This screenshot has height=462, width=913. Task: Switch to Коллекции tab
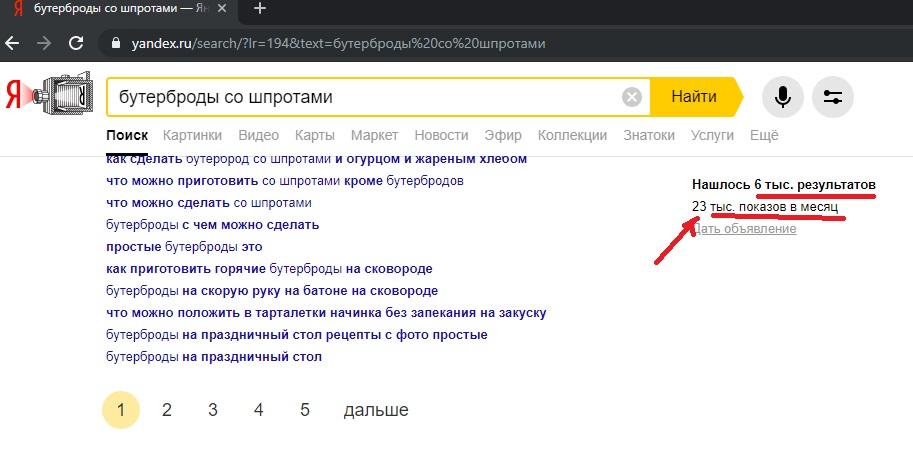tap(572, 135)
